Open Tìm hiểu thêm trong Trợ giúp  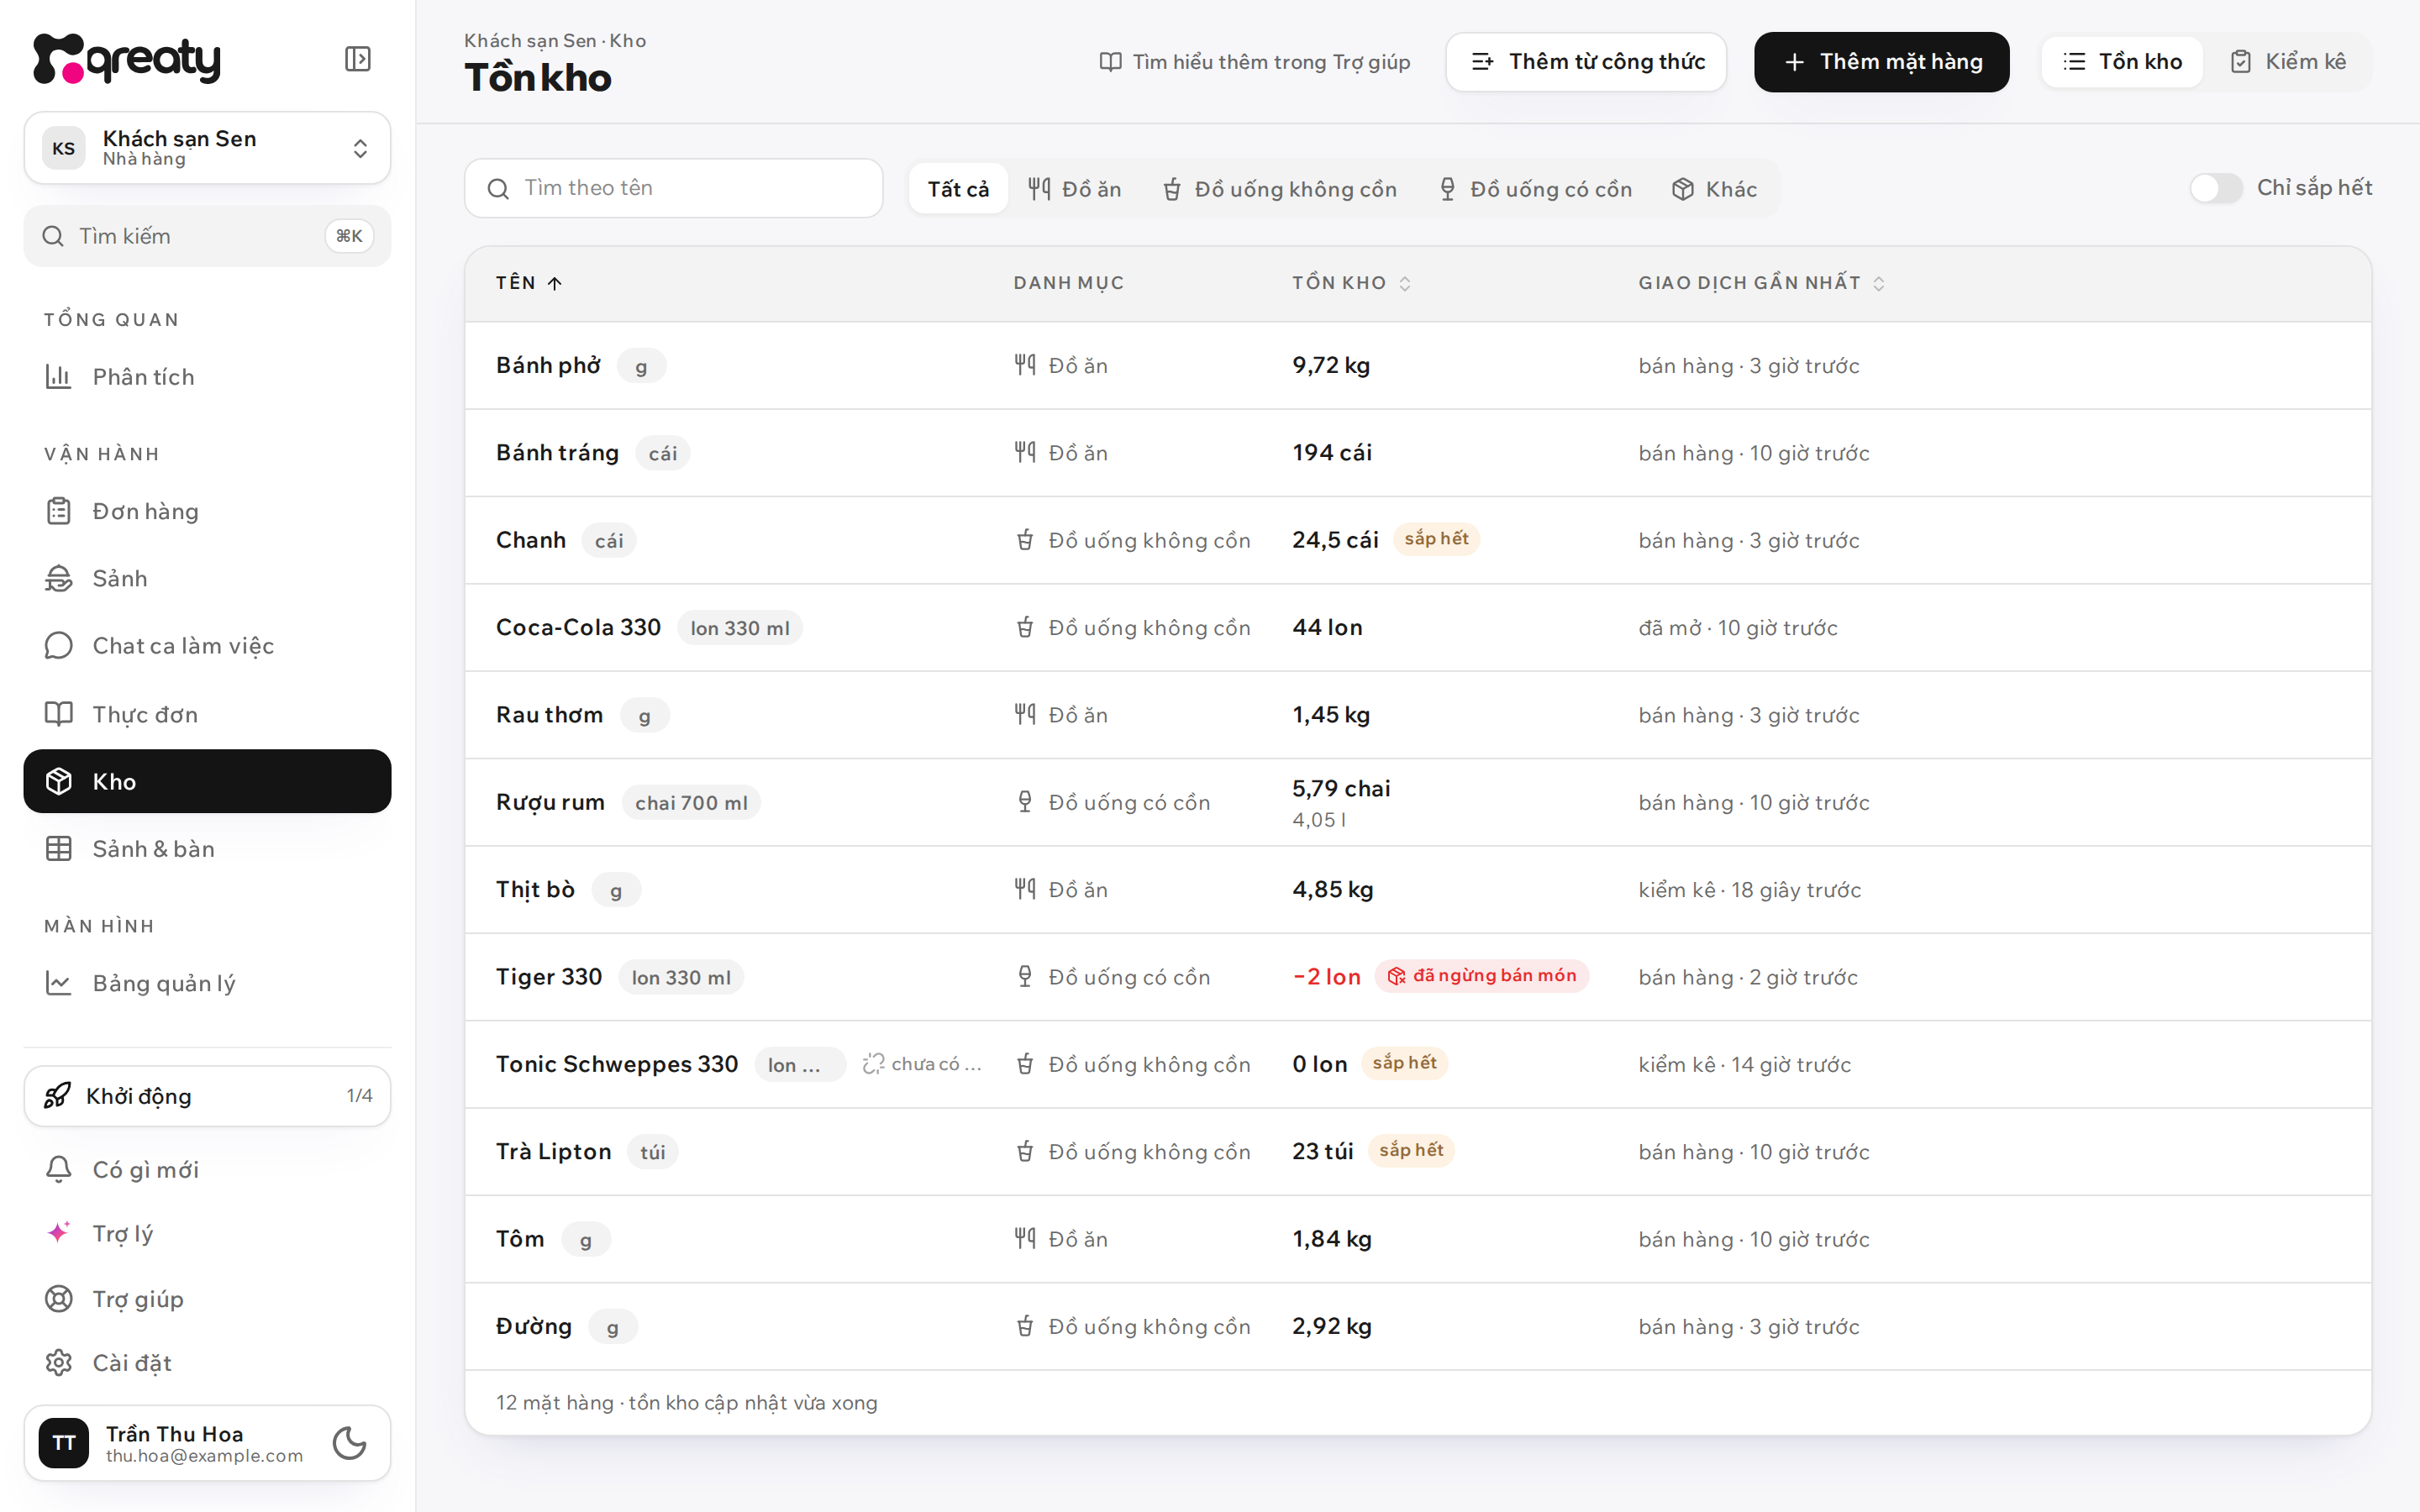pos(1254,62)
